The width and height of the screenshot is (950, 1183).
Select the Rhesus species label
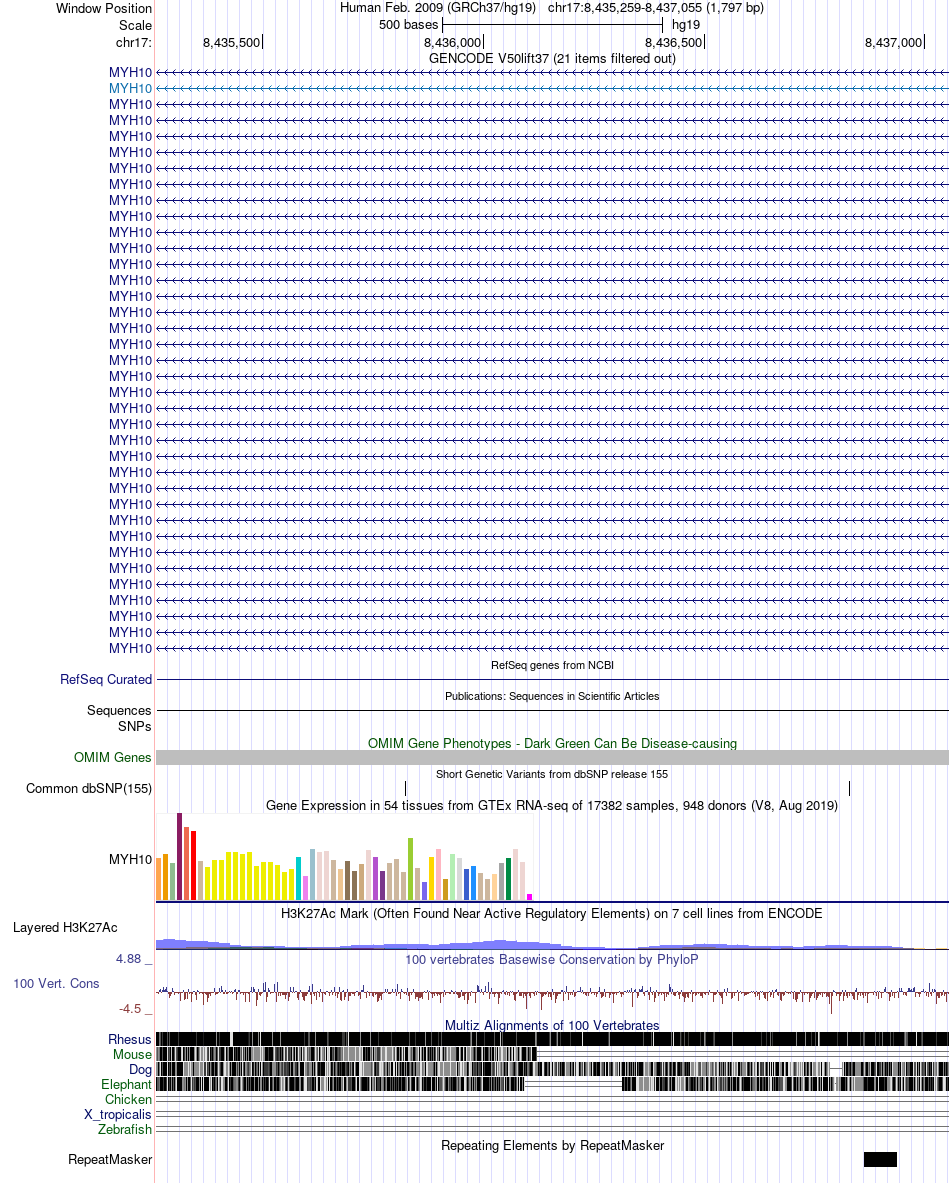(x=129, y=1039)
